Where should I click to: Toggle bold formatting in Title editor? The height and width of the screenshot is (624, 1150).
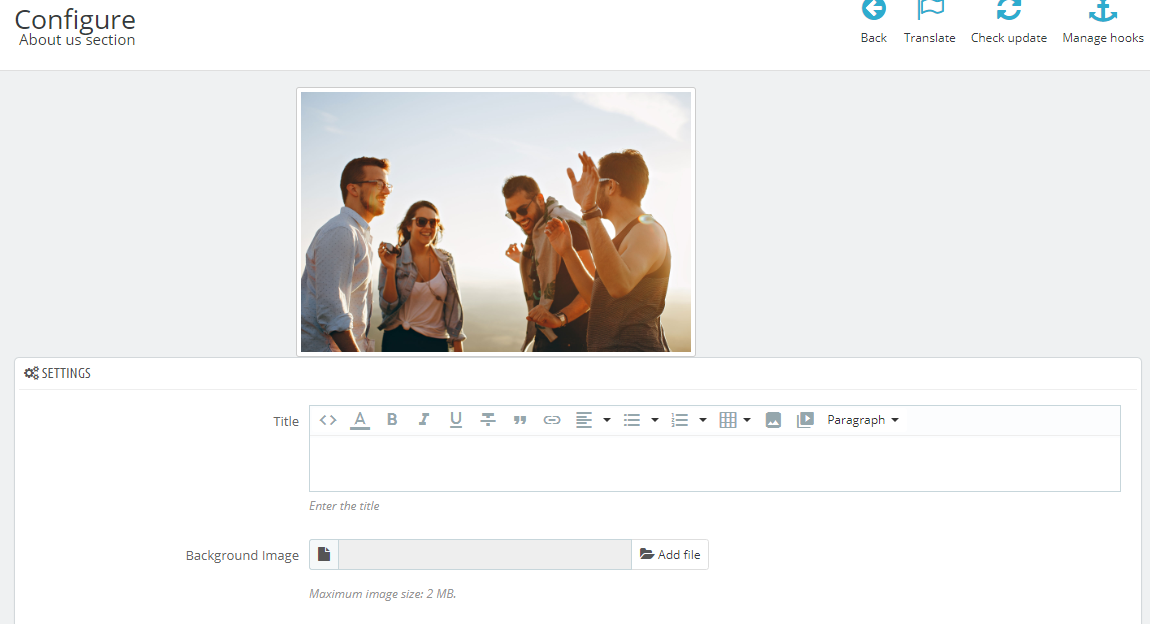click(x=392, y=420)
